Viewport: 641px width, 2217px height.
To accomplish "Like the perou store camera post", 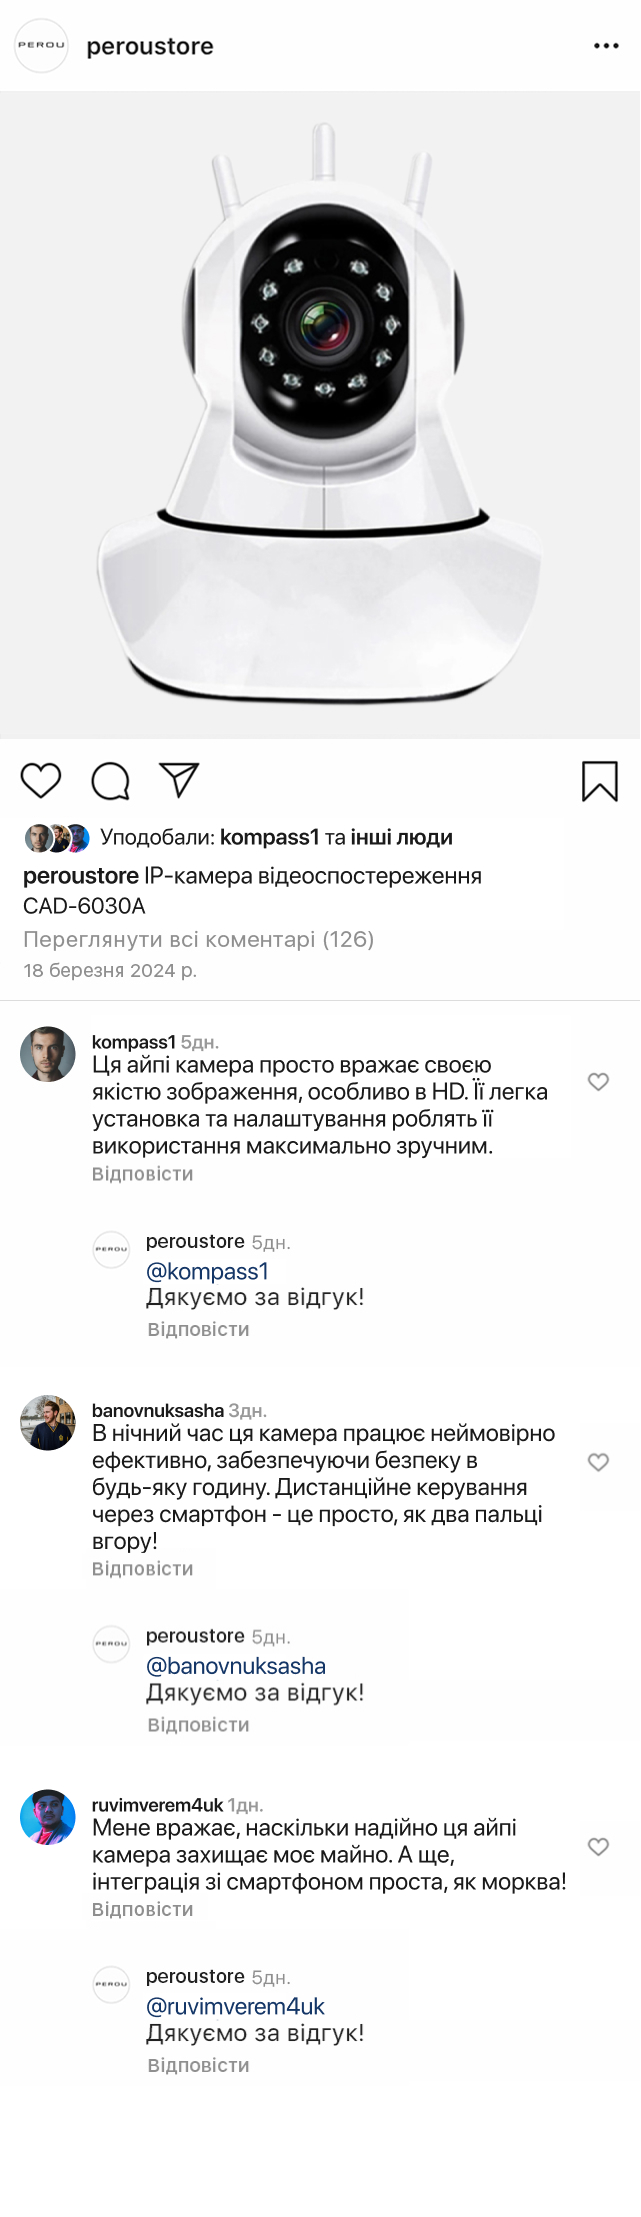I will tap(41, 780).
